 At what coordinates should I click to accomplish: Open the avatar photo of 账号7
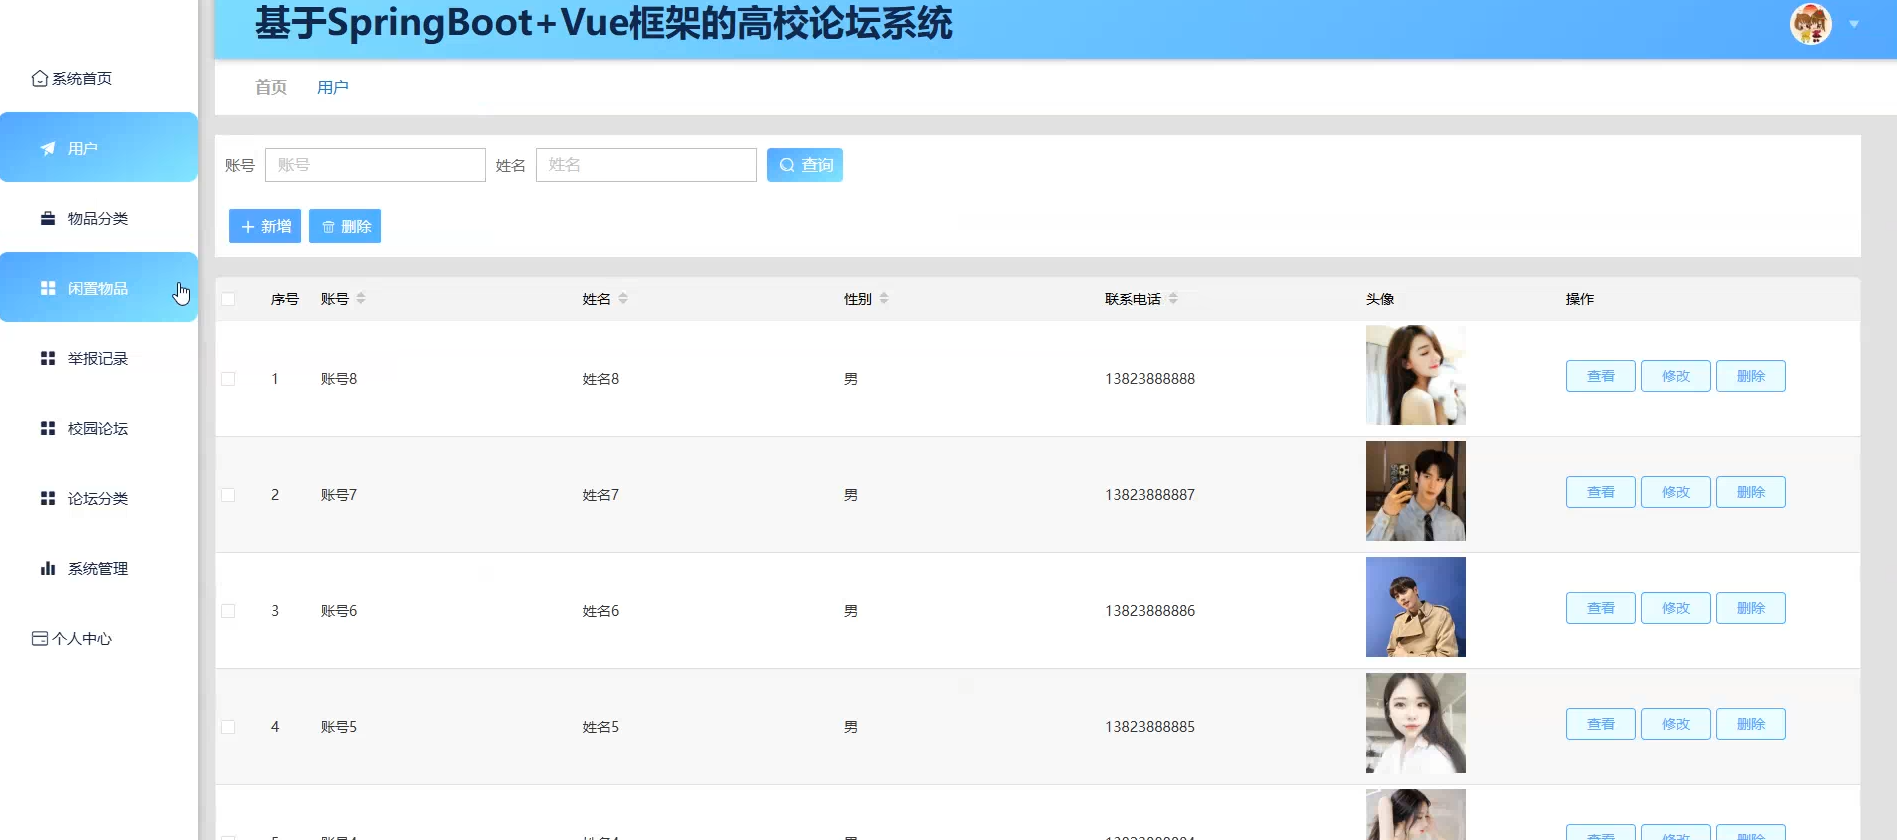coord(1416,491)
